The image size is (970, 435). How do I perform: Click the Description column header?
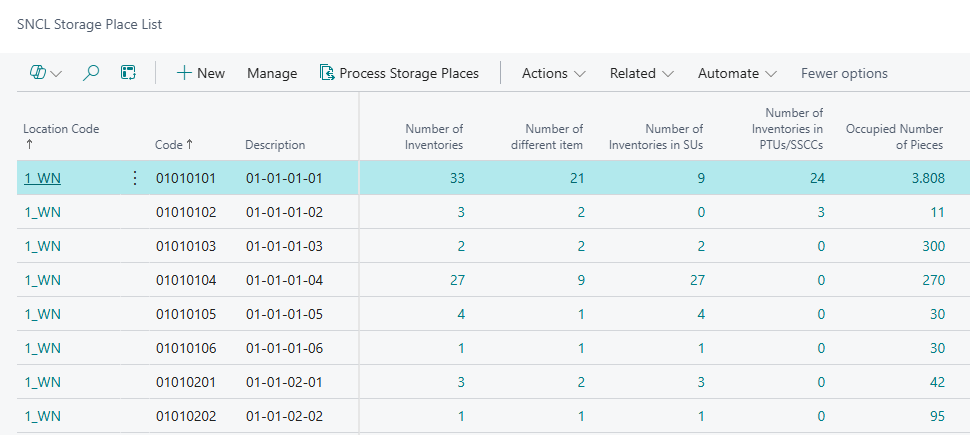click(x=275, y=145)
